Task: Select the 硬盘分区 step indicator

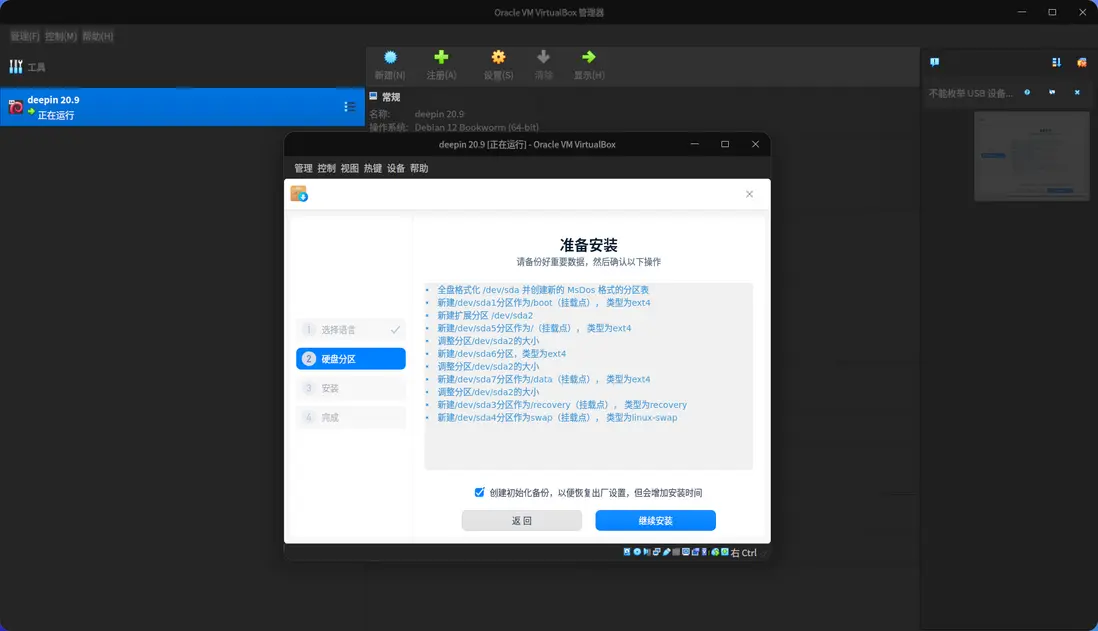Action: pos(350,358)
